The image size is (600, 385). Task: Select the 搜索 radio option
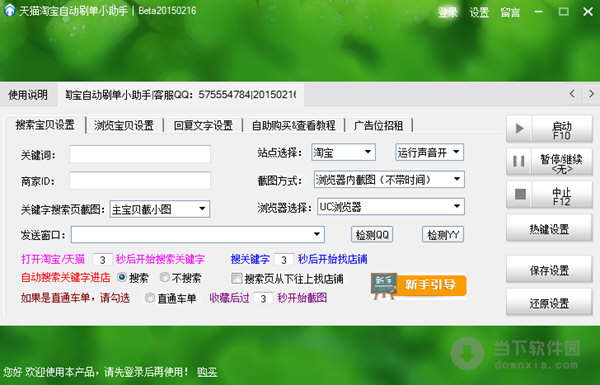(122, 277)
